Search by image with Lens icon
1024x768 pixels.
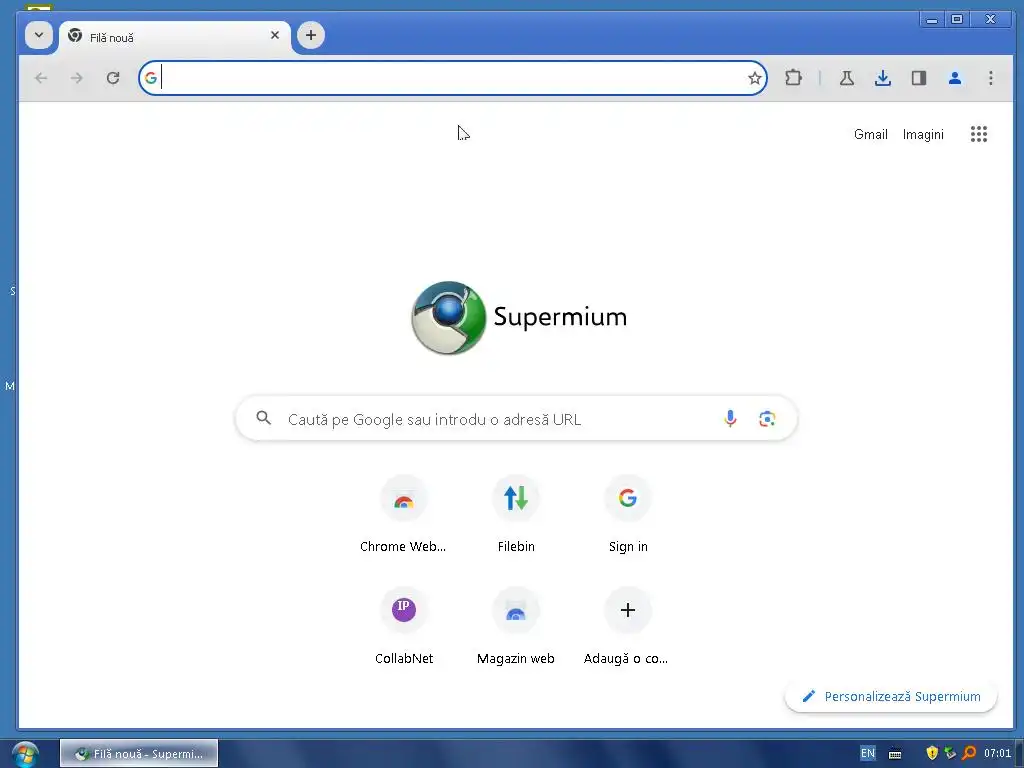click(x=767, y=419)
